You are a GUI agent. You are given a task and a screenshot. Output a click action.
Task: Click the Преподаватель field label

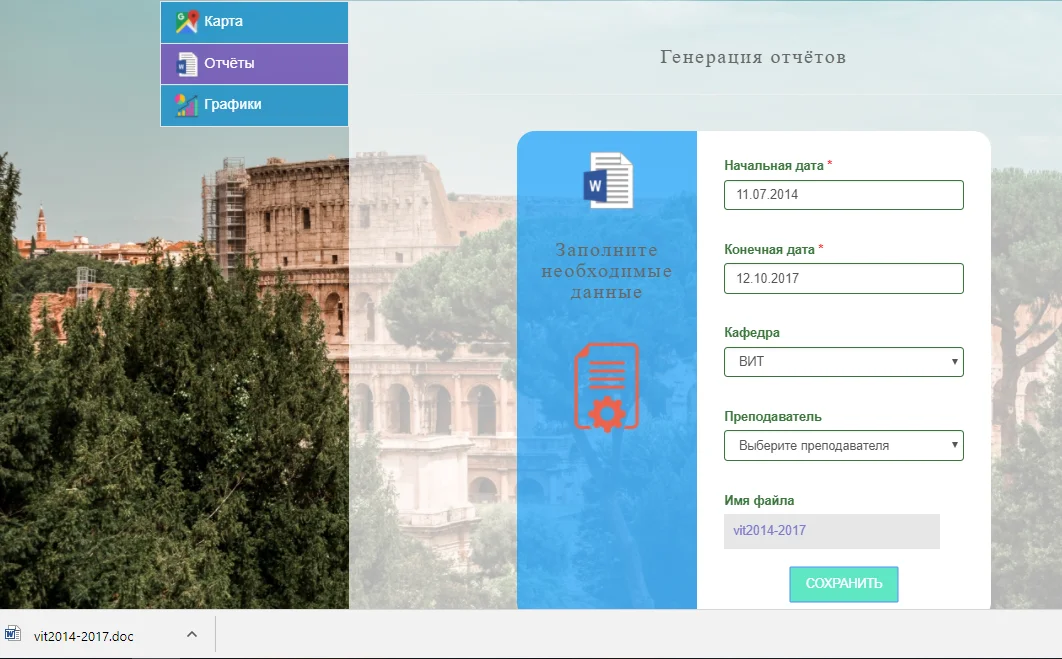point(772,417)
